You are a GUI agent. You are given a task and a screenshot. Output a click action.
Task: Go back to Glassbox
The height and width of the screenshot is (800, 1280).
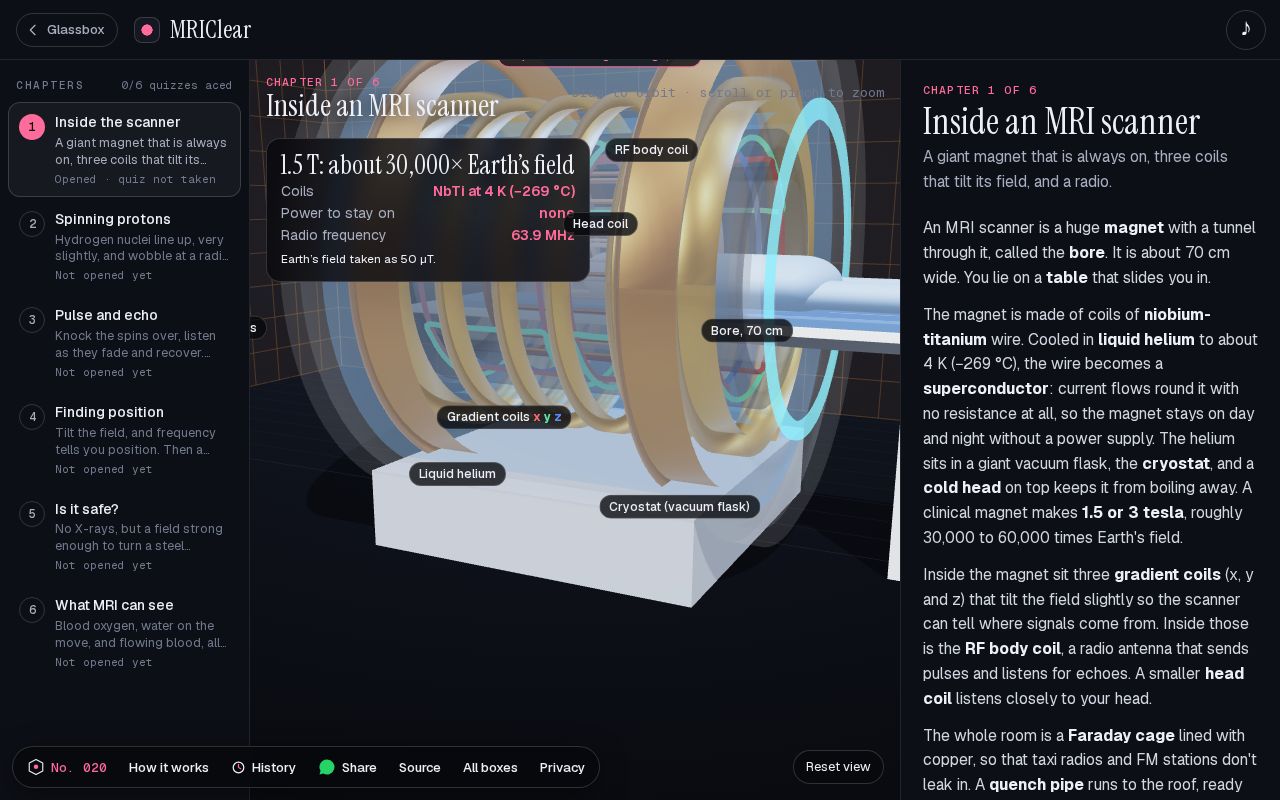click(67, 30)
